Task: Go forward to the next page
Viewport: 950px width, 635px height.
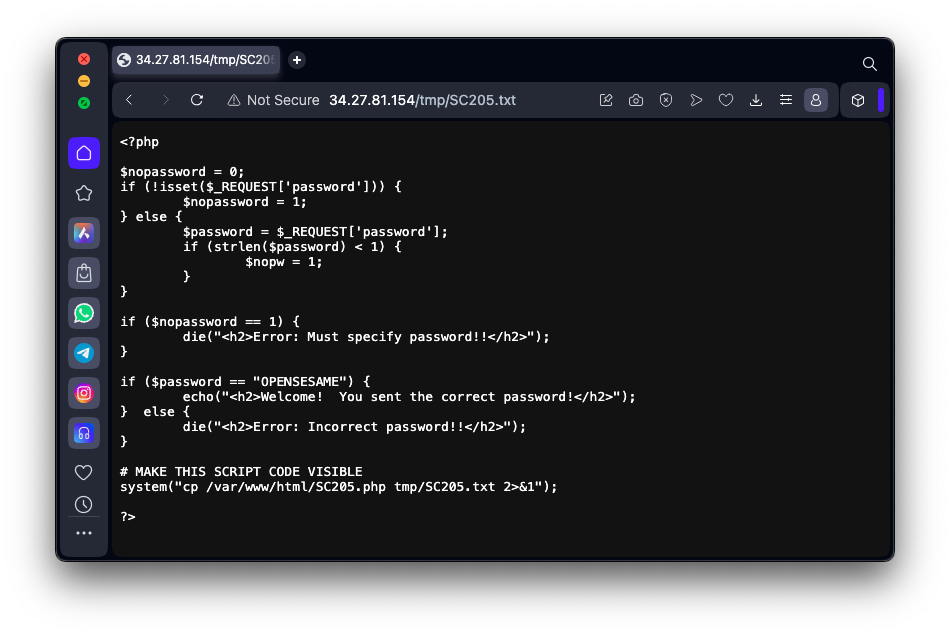Action: [x=165, y=100]
